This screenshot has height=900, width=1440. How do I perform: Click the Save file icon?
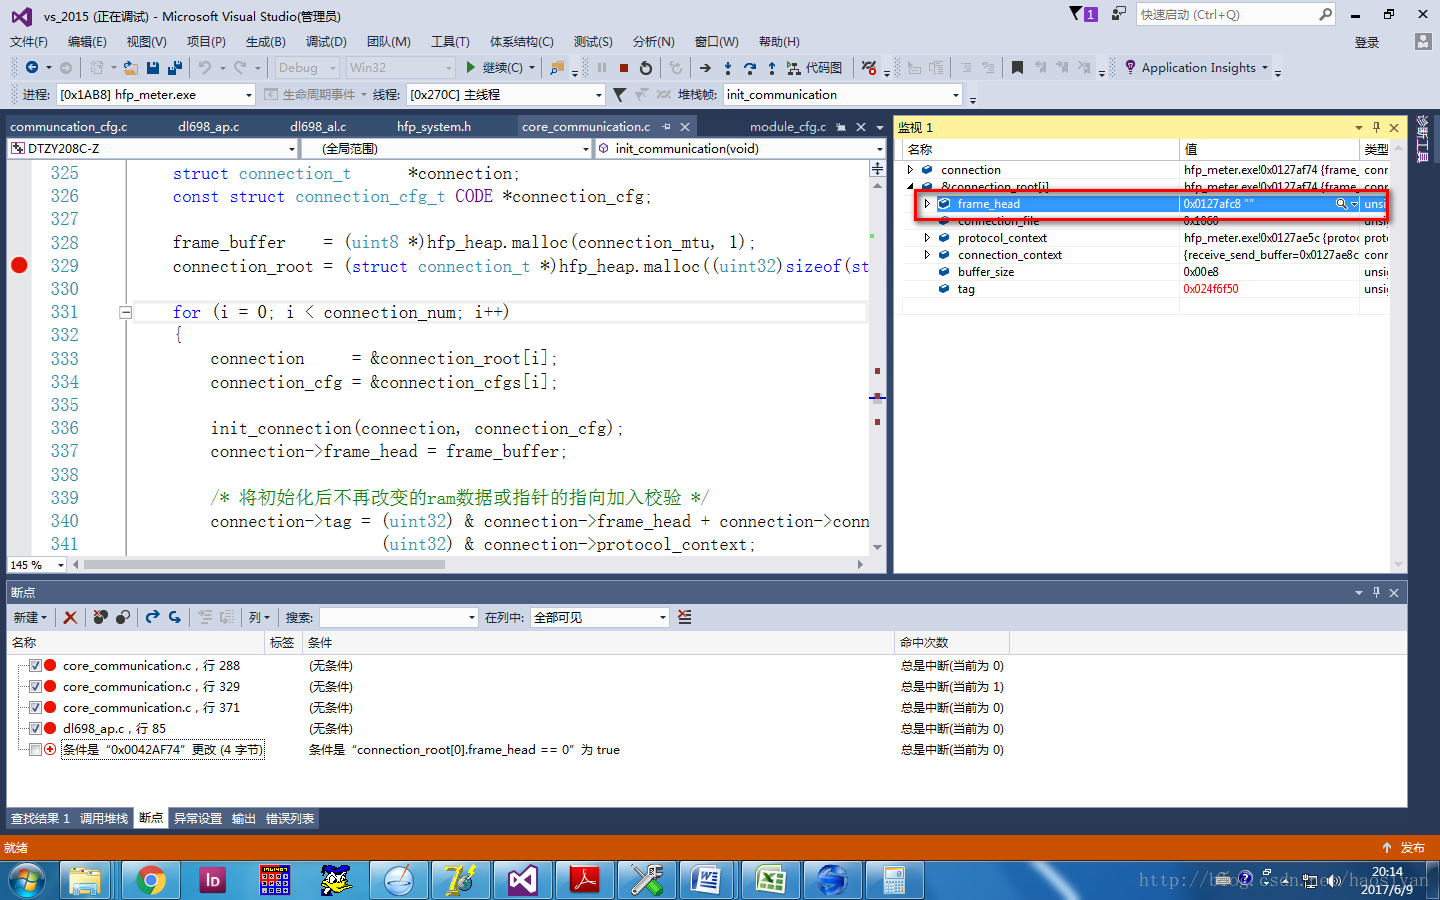tap(153, 67)
